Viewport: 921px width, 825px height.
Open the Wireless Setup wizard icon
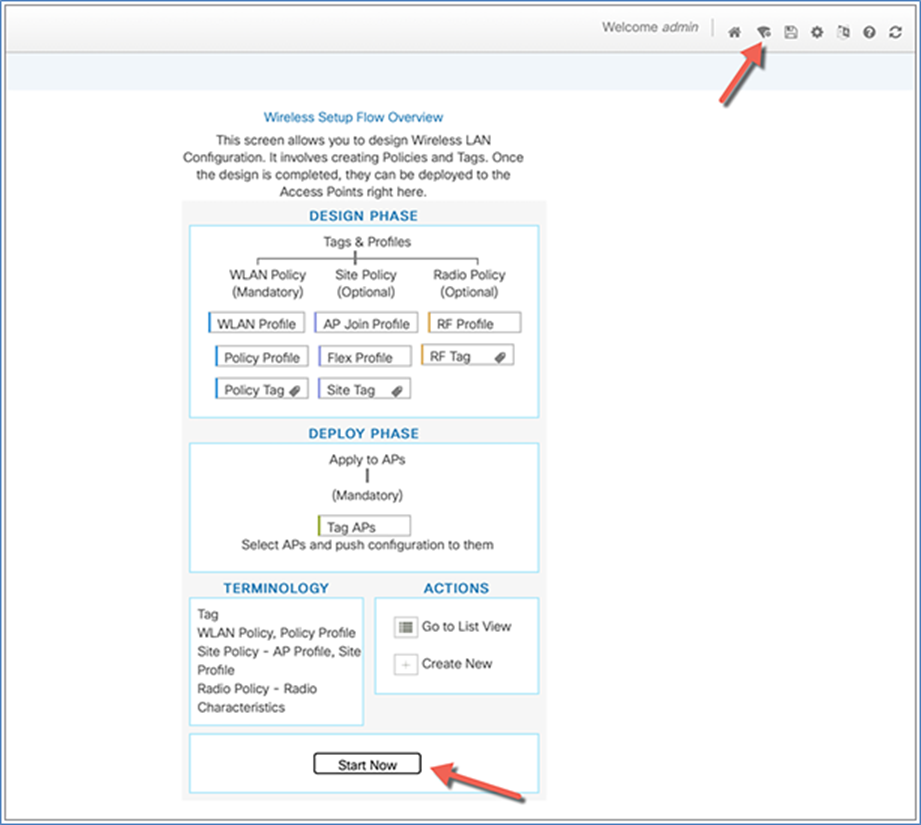[x=764, y=32]
